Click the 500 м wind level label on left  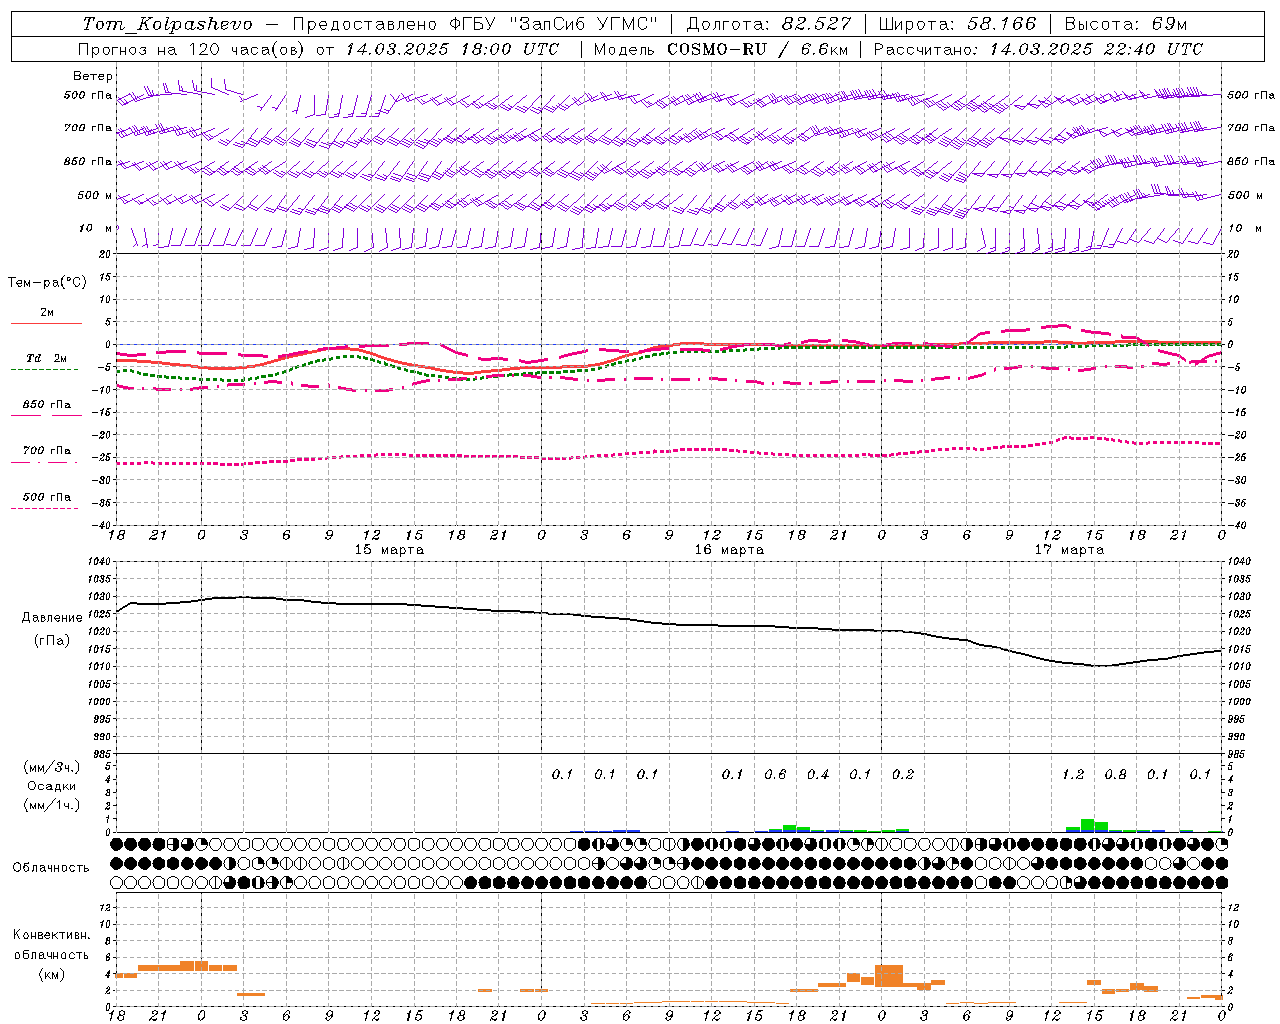tap(95, 195)
